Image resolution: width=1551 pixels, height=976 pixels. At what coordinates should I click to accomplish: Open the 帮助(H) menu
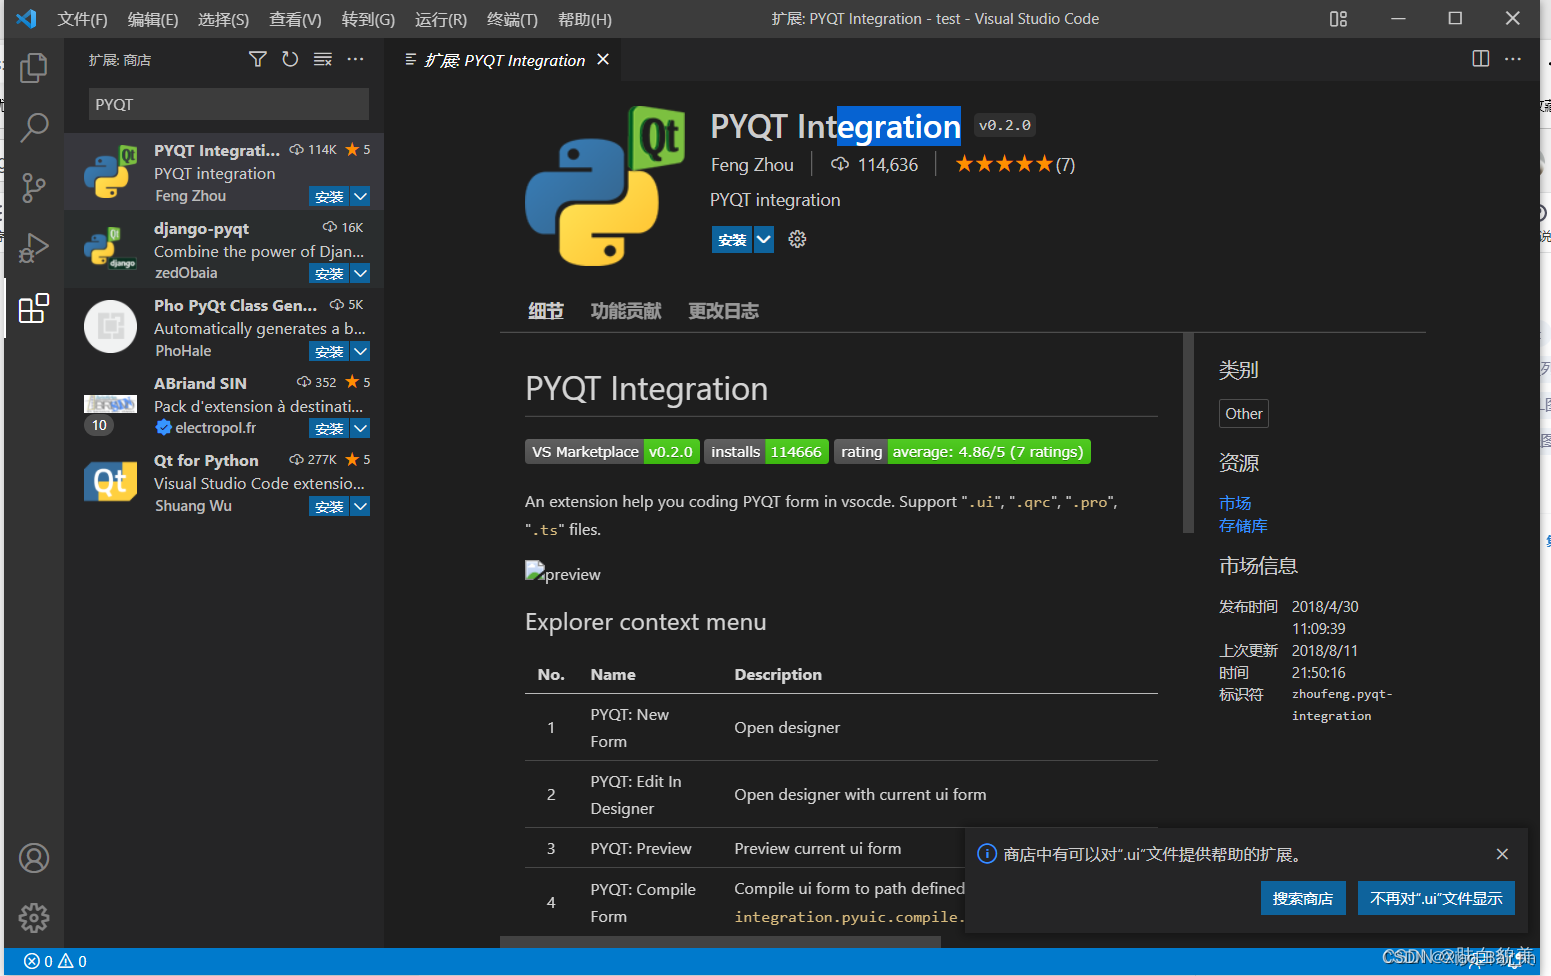[x=585, y=19]
